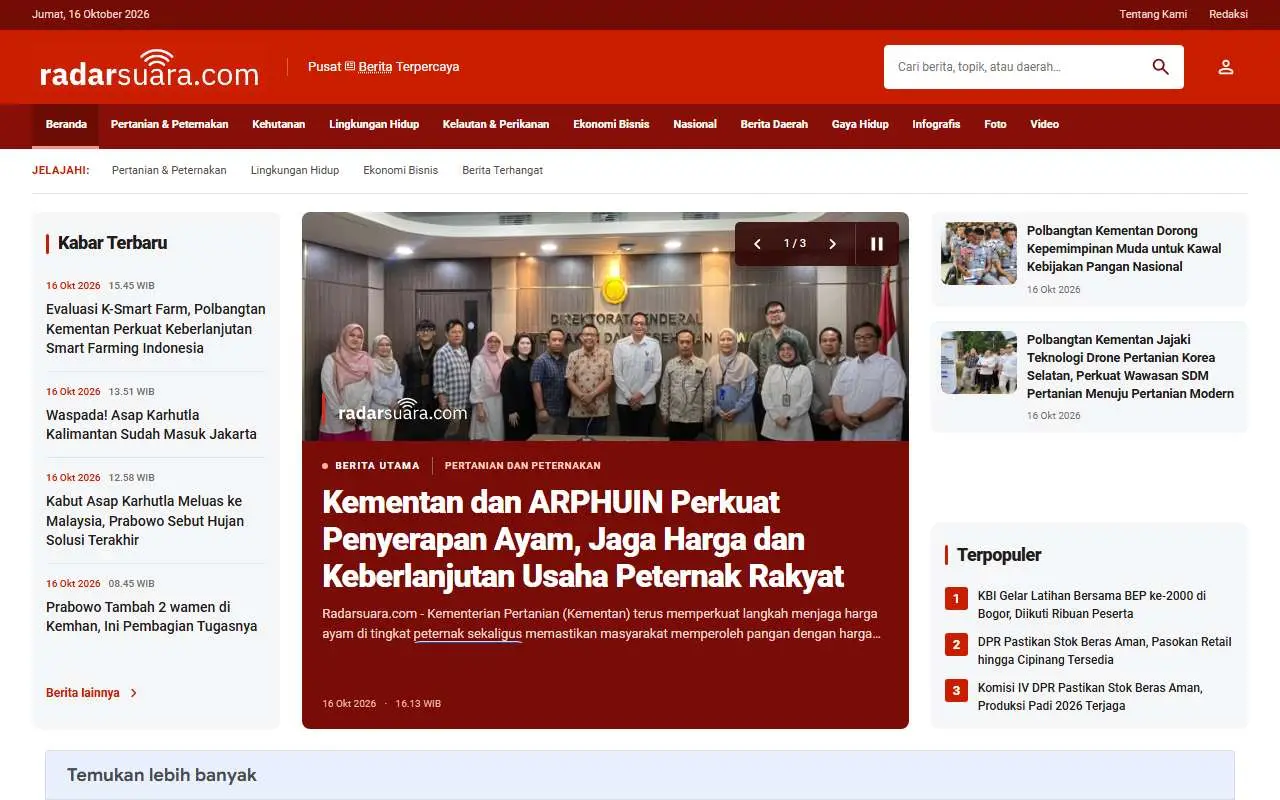Open Polbangtan Teknologi Drone article thumbnail
Screen dimensions: 1280x800
(x=979, y=362)
